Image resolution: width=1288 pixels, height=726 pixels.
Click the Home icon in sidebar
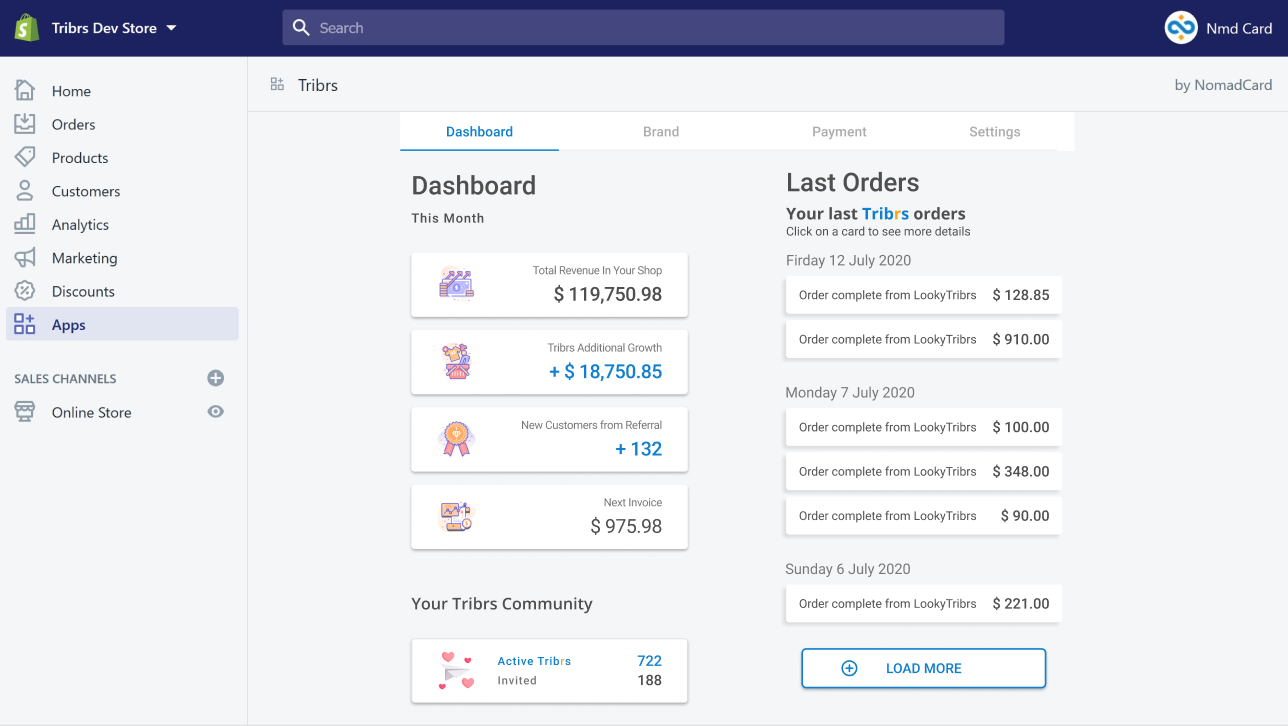click(25, 90)
